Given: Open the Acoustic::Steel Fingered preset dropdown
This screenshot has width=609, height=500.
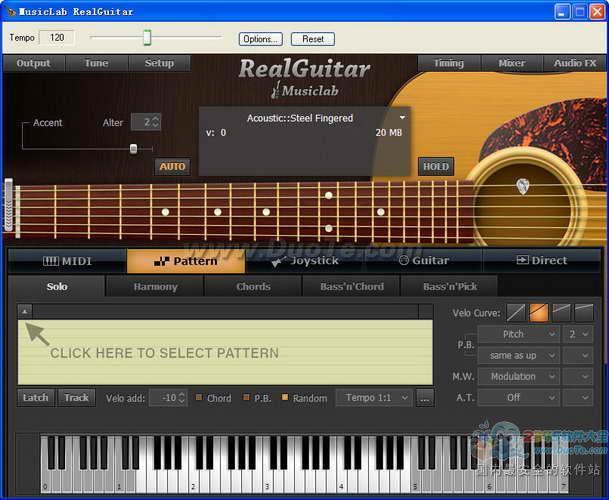Looking at the screenshot, I should [x=402, y=117].
